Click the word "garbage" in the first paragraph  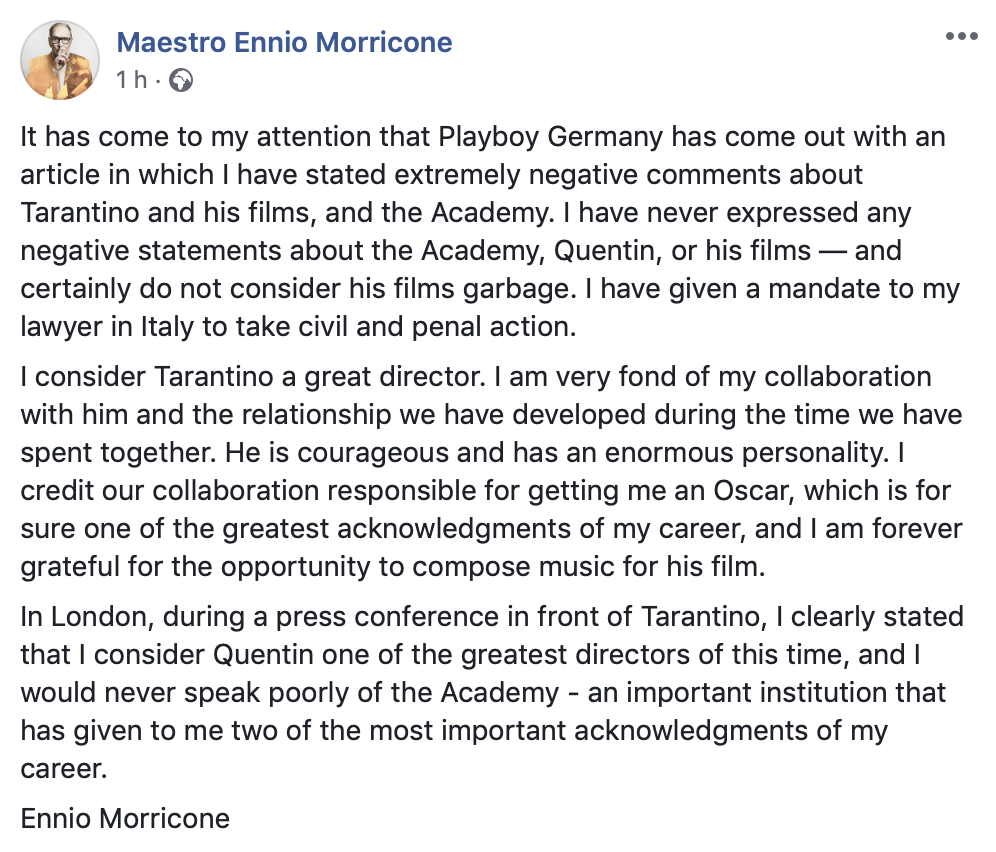517,290
